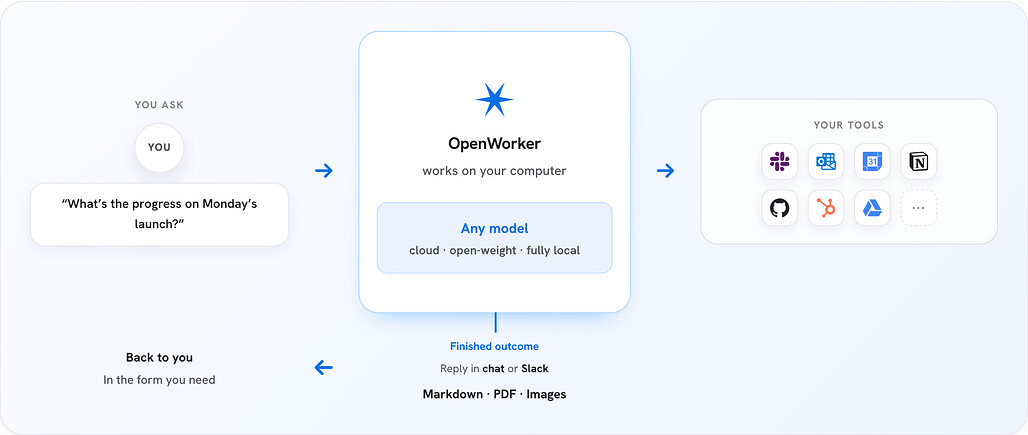The height and width of the screenshot is (435, 1028).
Task: Open the GitHub tool icon
Action: pos(780,208)
